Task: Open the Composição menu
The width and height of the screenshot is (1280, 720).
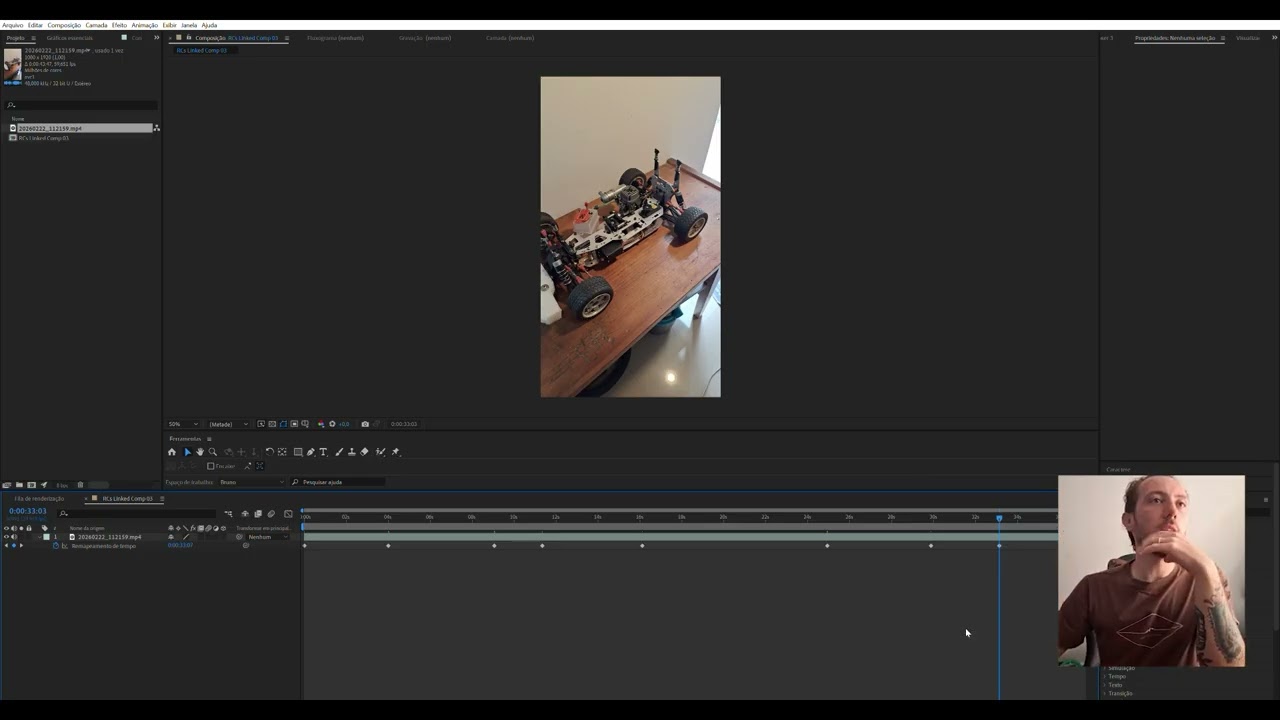Action: point(64,25)
